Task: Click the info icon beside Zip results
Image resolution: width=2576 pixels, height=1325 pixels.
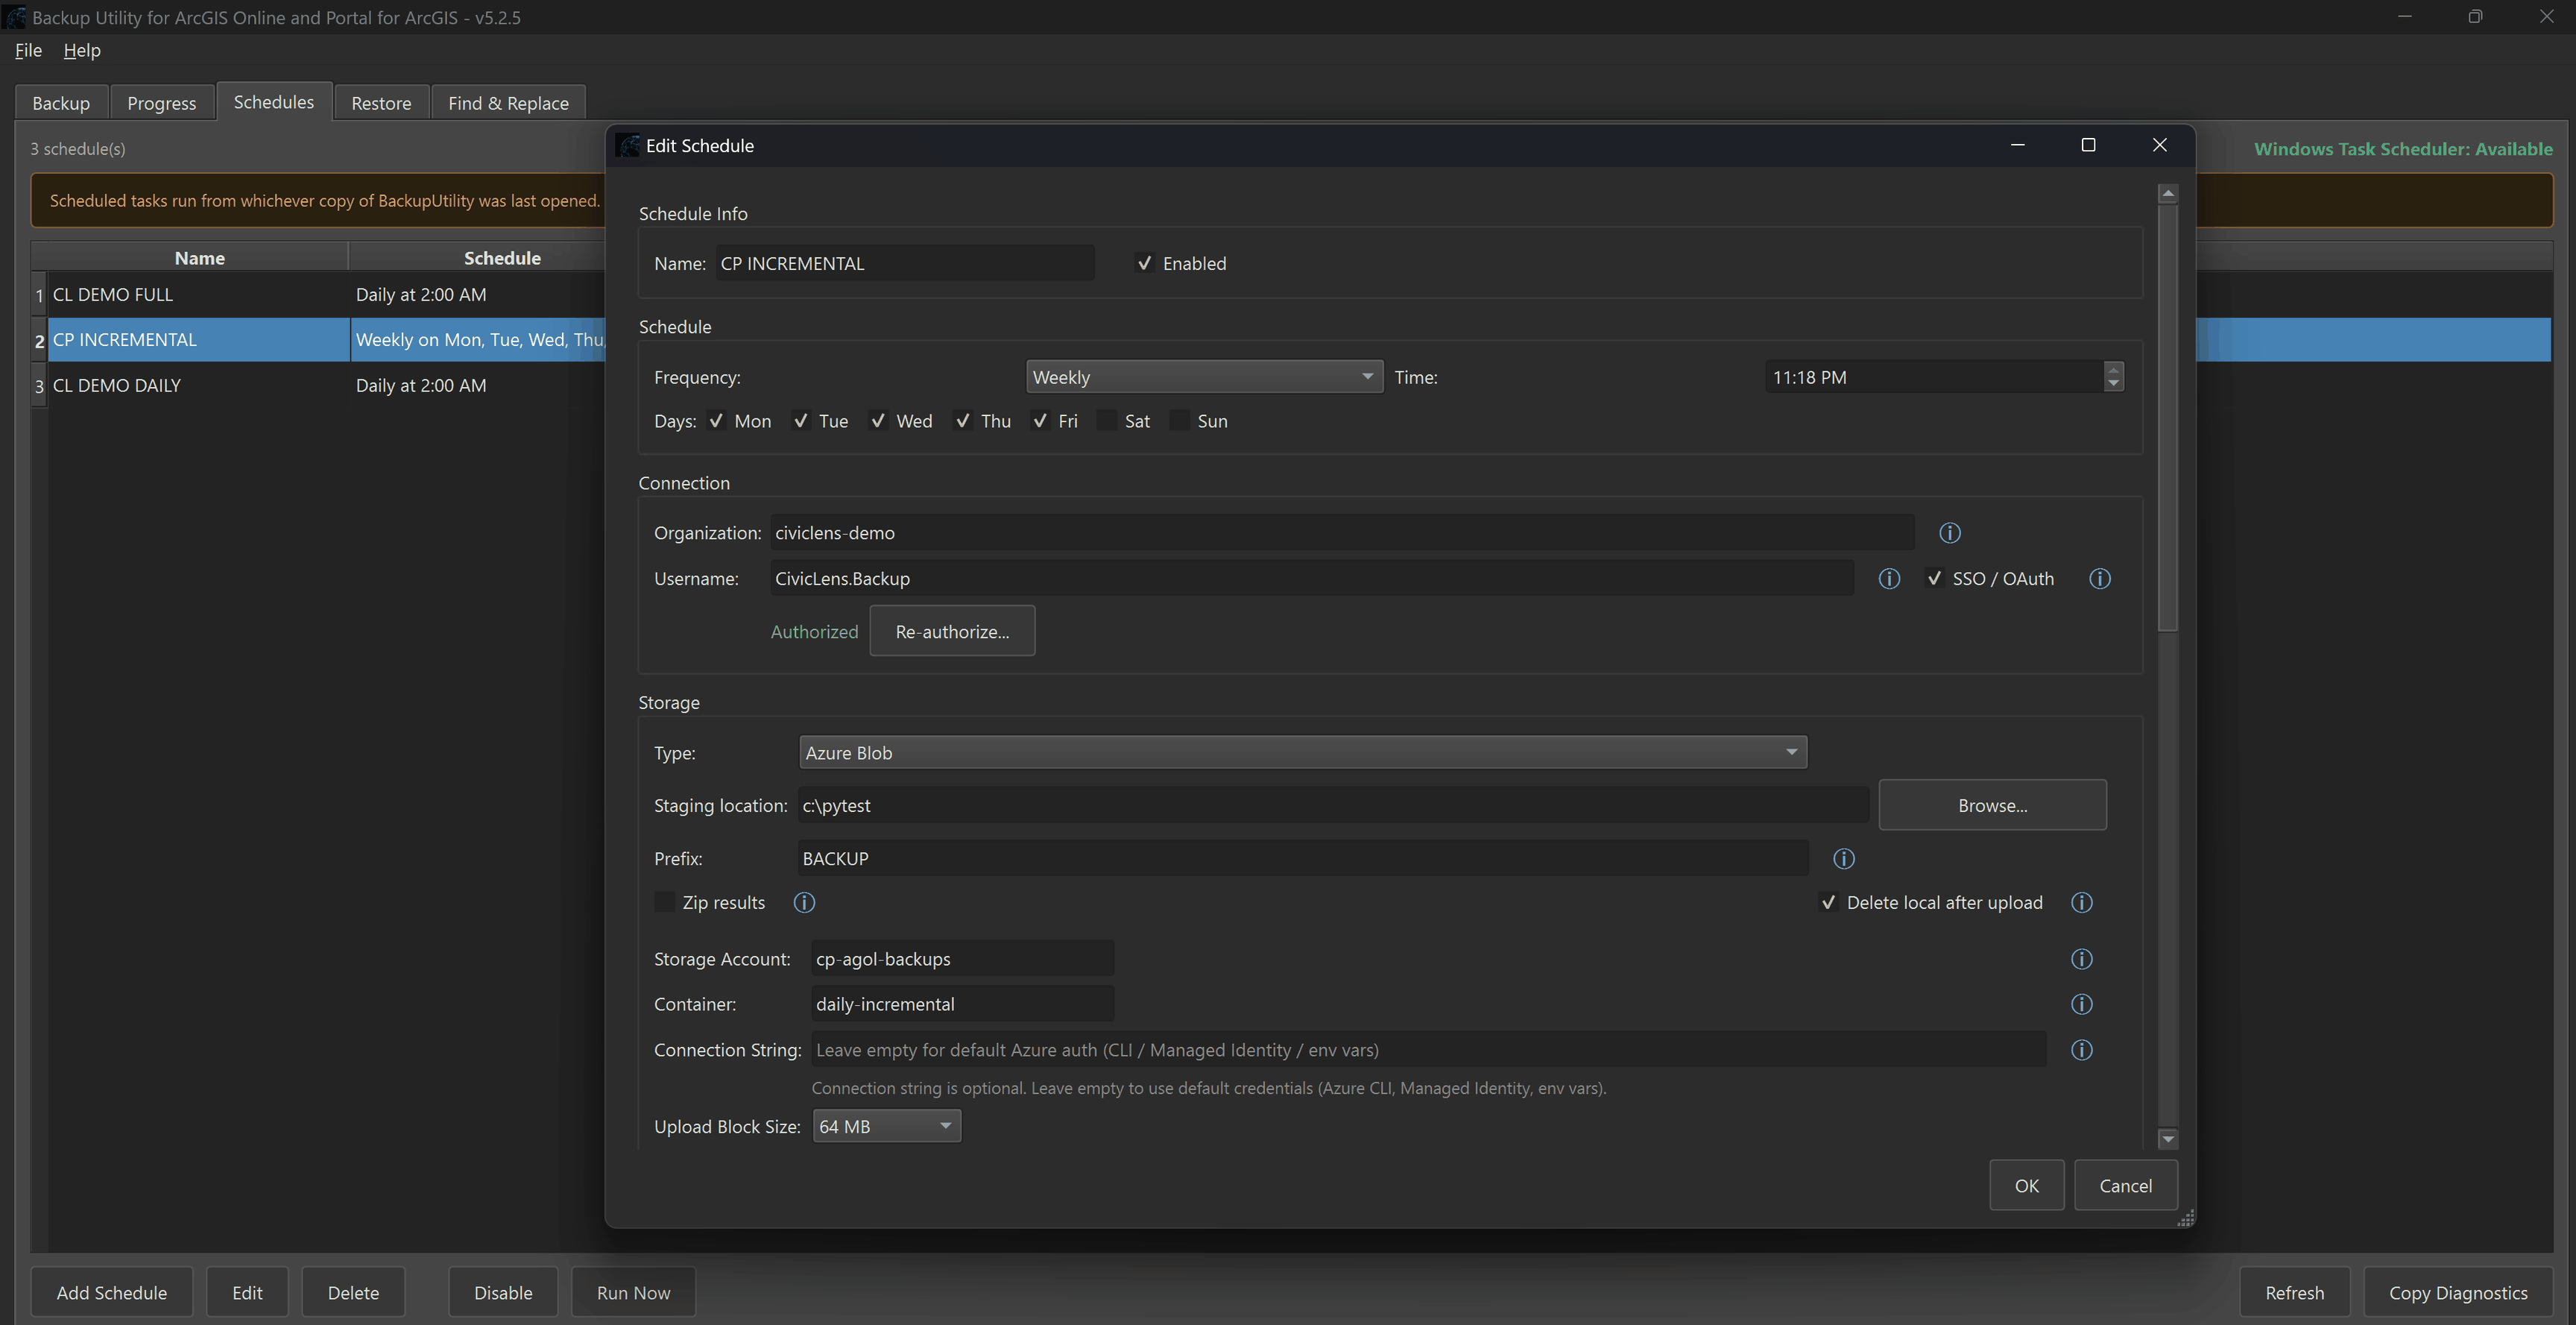Action: coord(803,903)
